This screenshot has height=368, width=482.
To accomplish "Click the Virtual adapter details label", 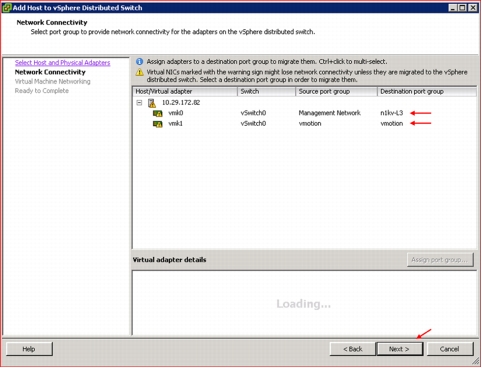I will (169, 260).
